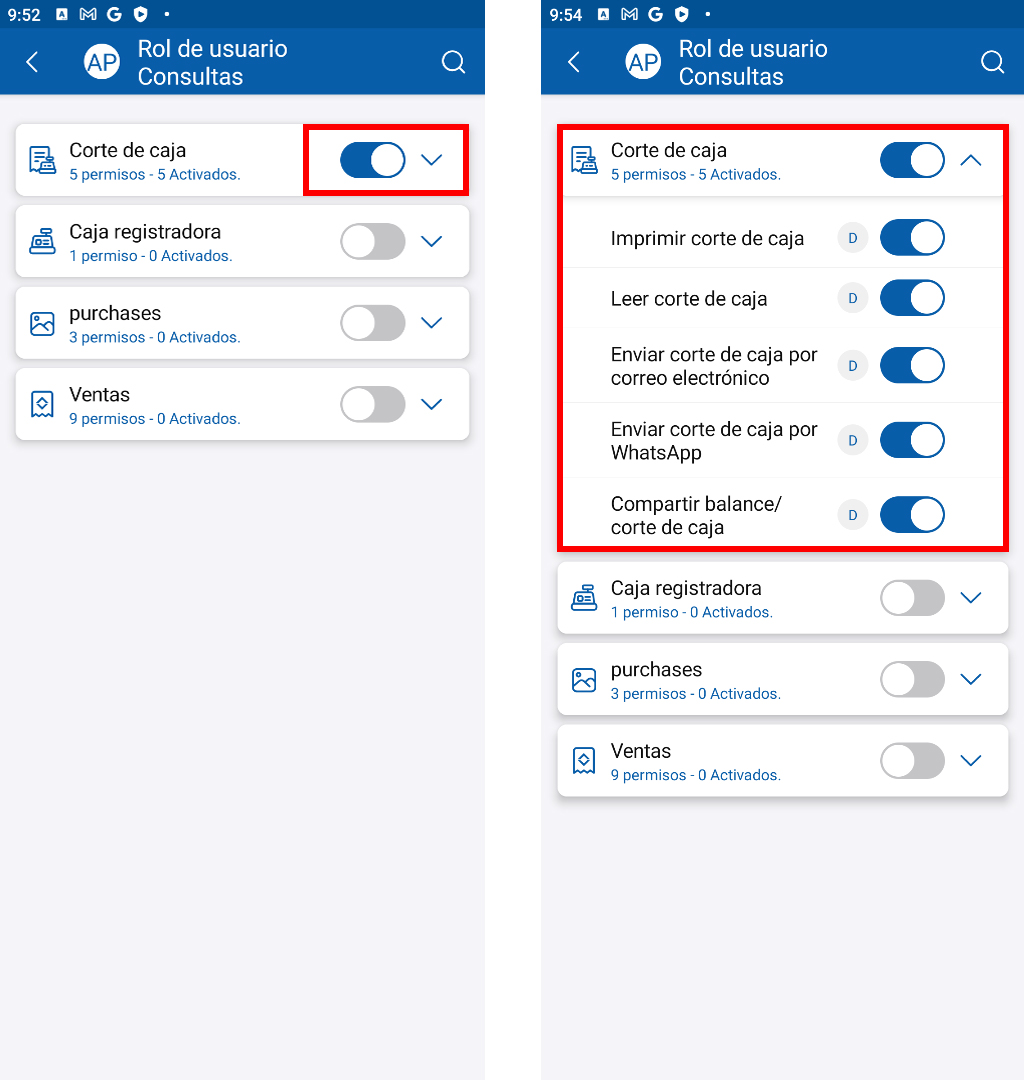1024x1080 pixels.
Task: Expand Caja registradora on the left screen
Action: [x=431, y=242]
